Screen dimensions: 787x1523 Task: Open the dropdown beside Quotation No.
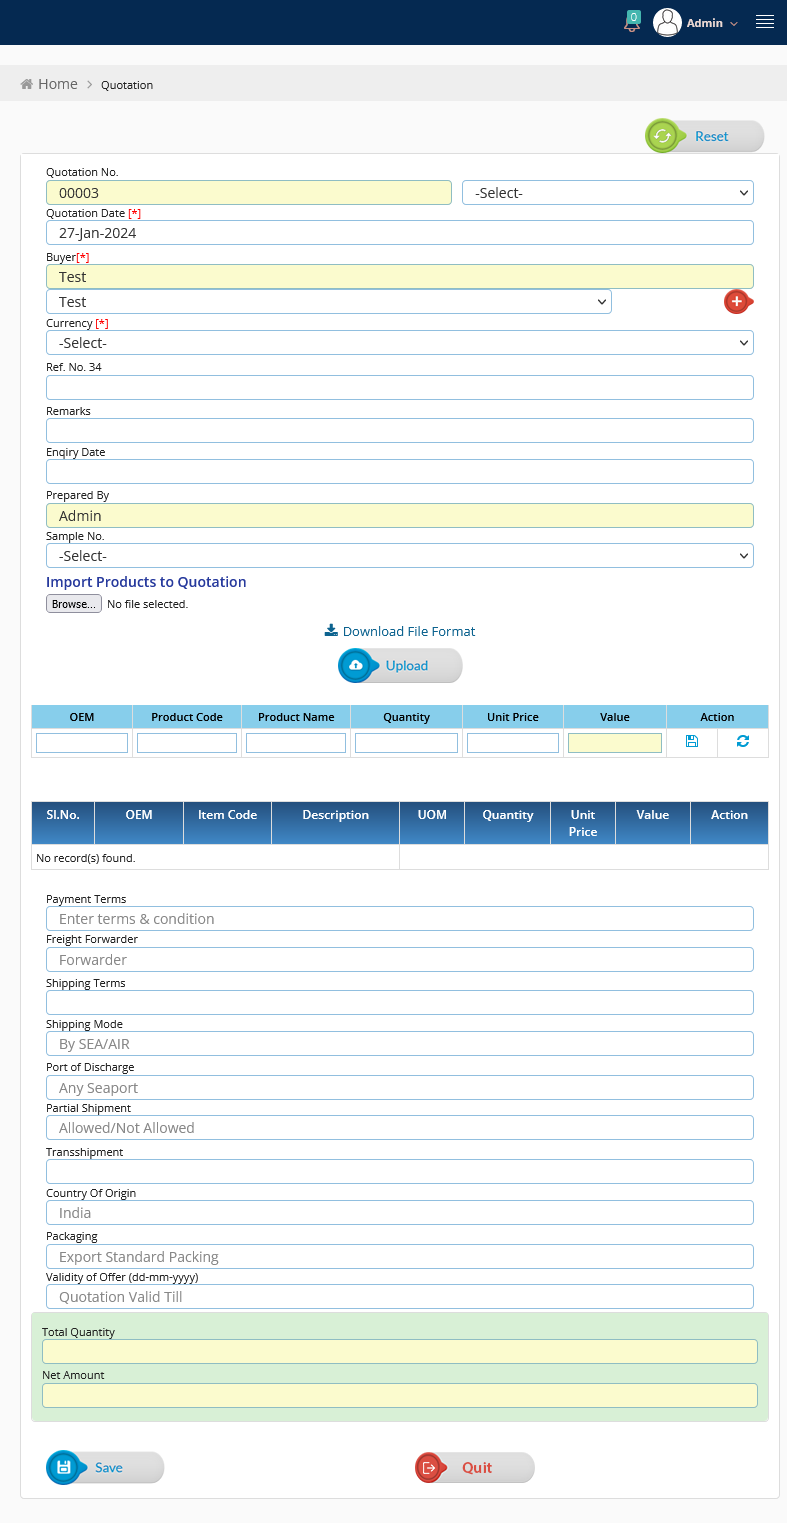(607, 193)
